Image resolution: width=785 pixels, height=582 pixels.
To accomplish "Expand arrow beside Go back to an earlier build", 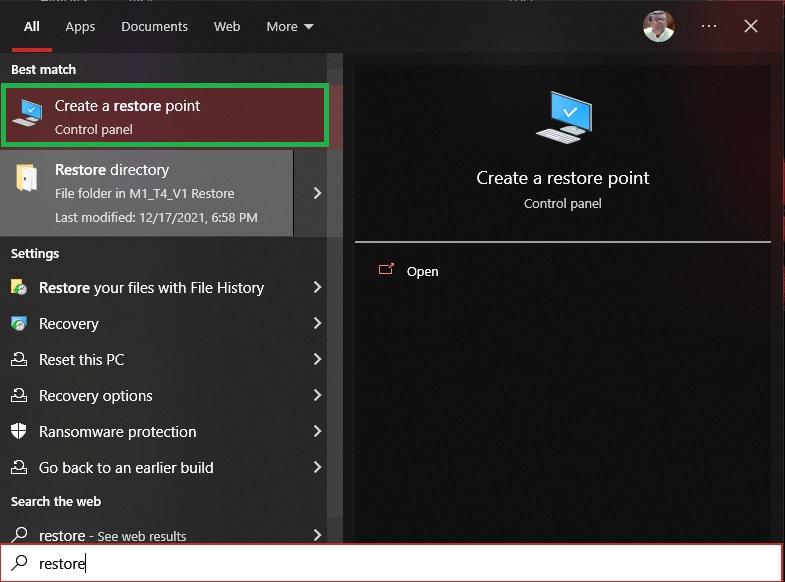I will [317, 467].
